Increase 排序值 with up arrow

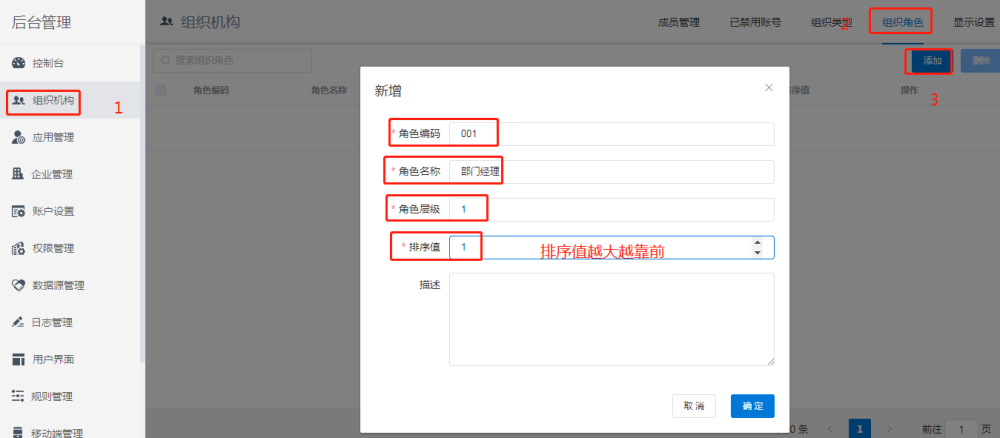(757, 243)
